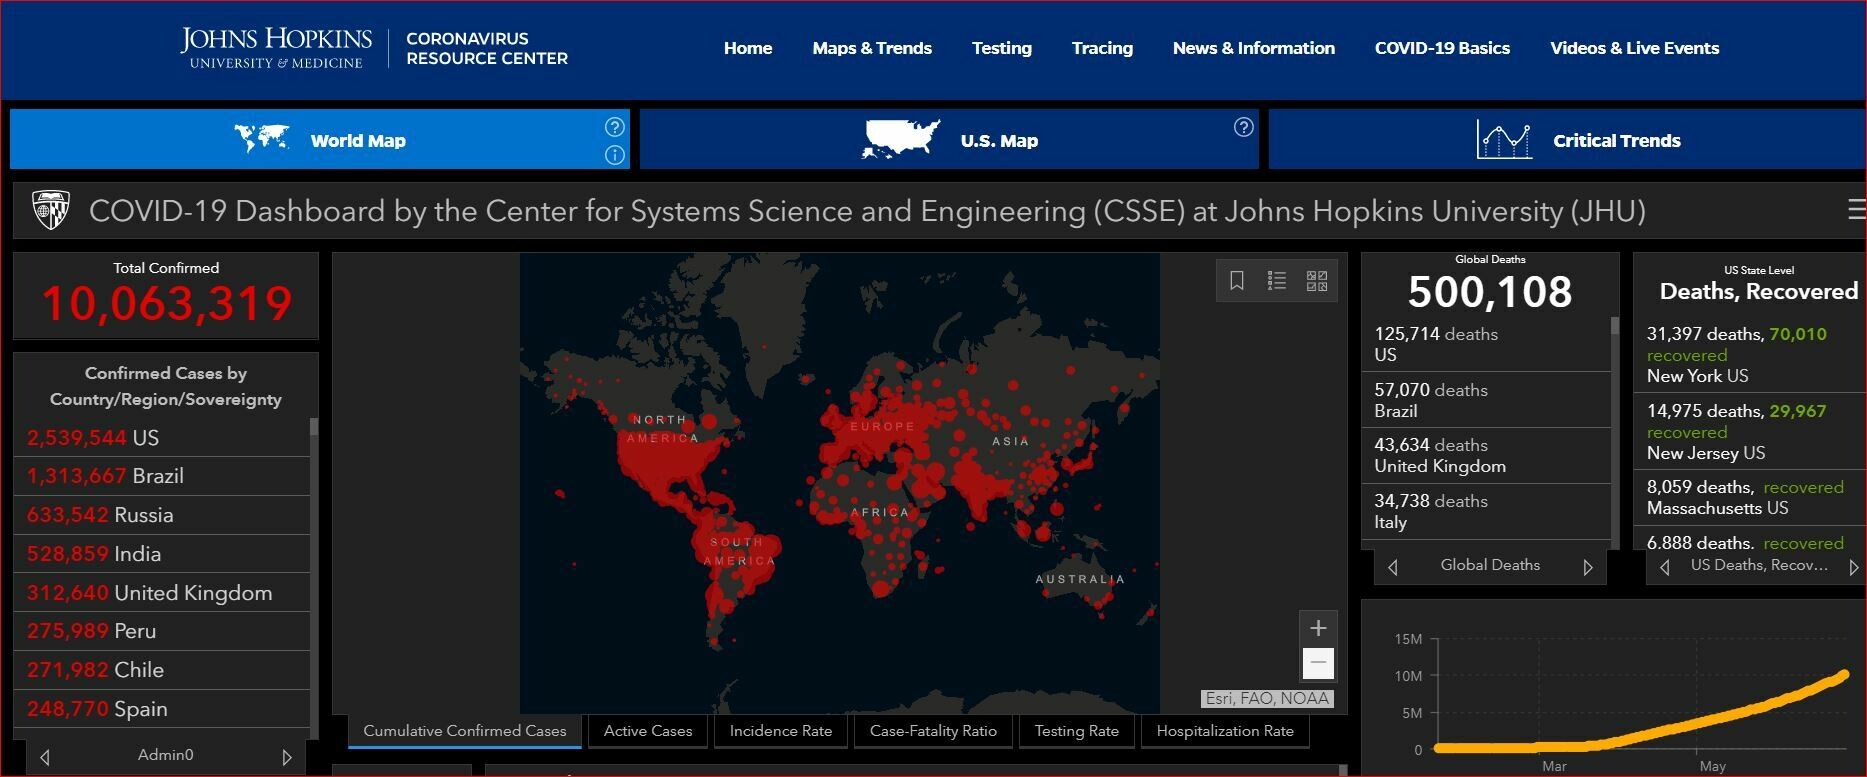Viewport: 1867px width, 777px height.
Task: Zoom in on the world map
Action: [x=1318, y=628]
